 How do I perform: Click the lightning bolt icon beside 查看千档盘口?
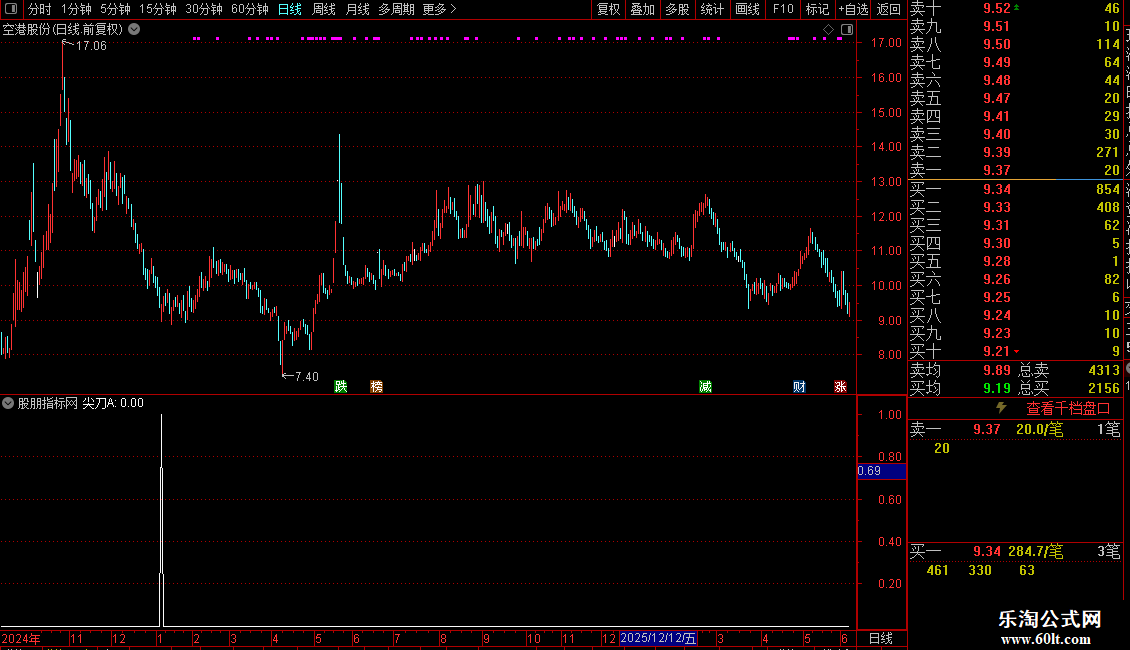[1001, 408]
